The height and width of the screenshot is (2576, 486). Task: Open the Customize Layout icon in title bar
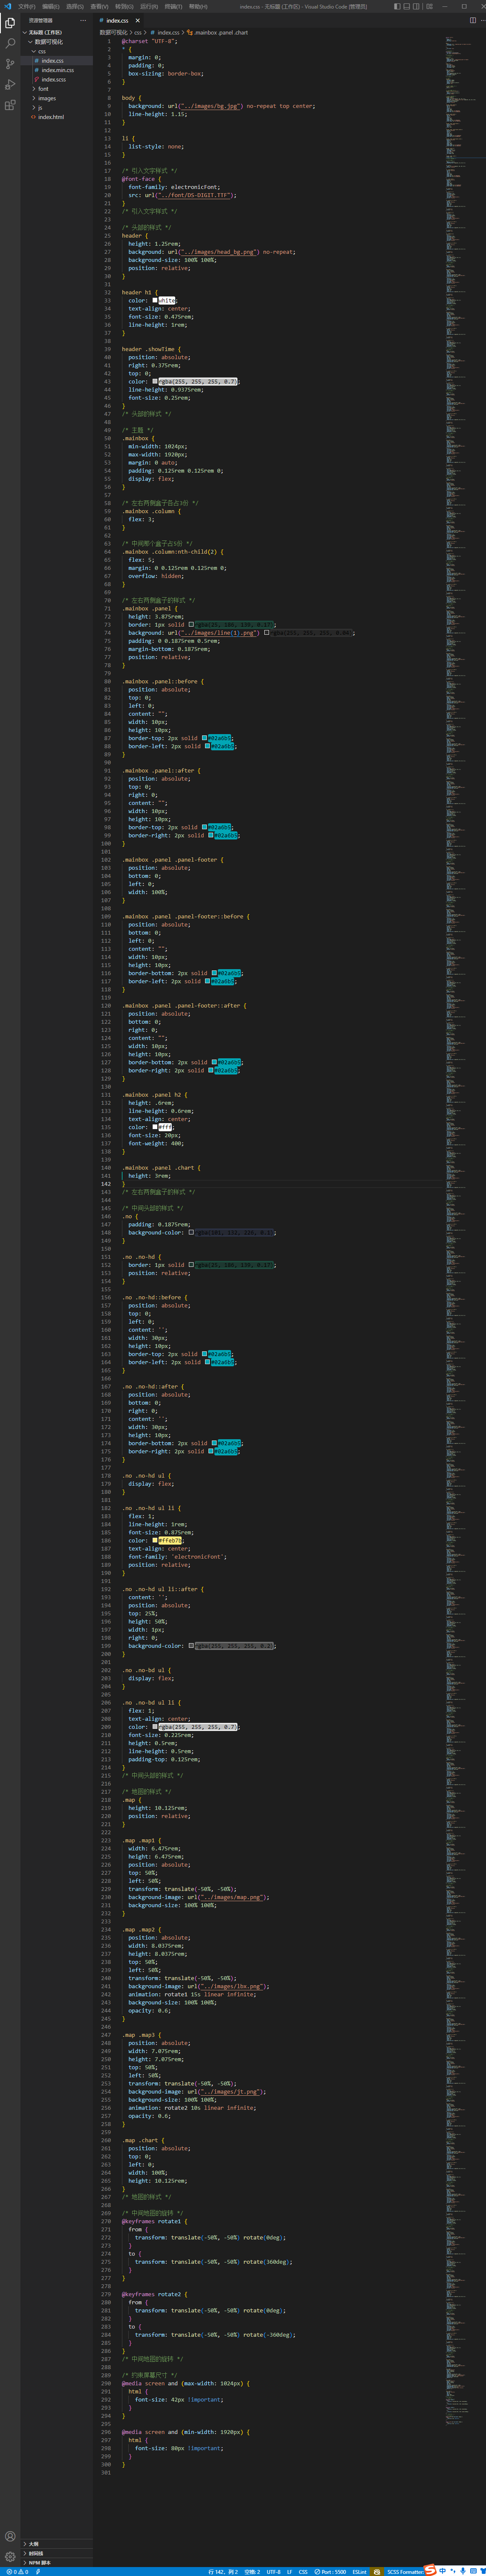(429, 6)
